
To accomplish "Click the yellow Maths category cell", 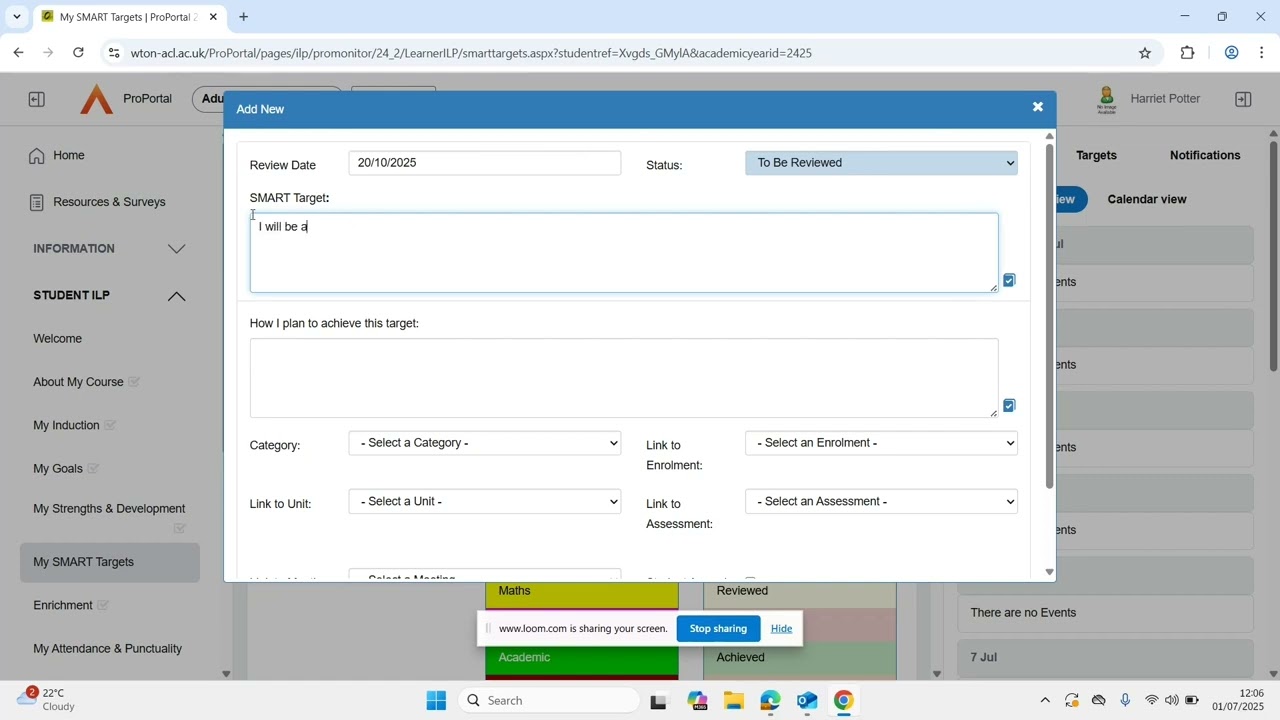I will click(x=582, y=594).
